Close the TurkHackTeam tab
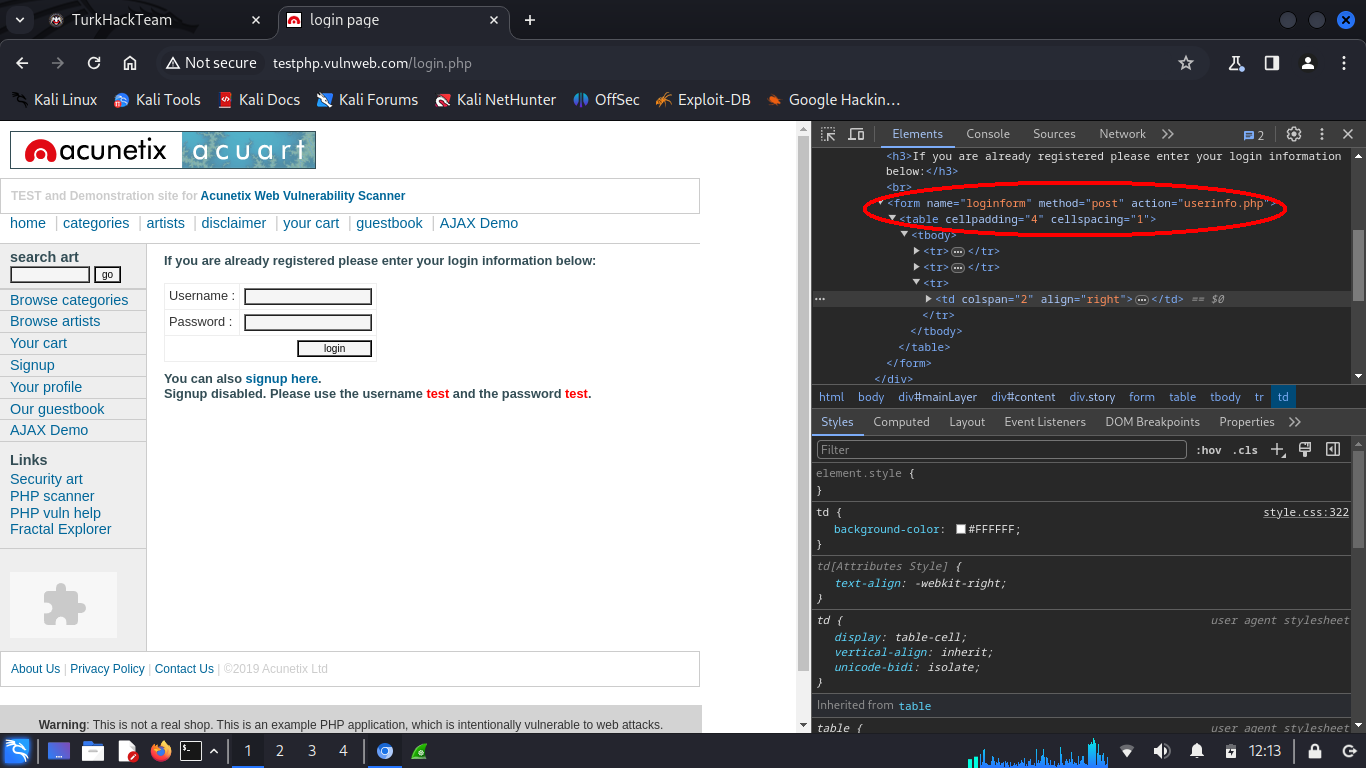The image size is (1366, 768). 257,20
